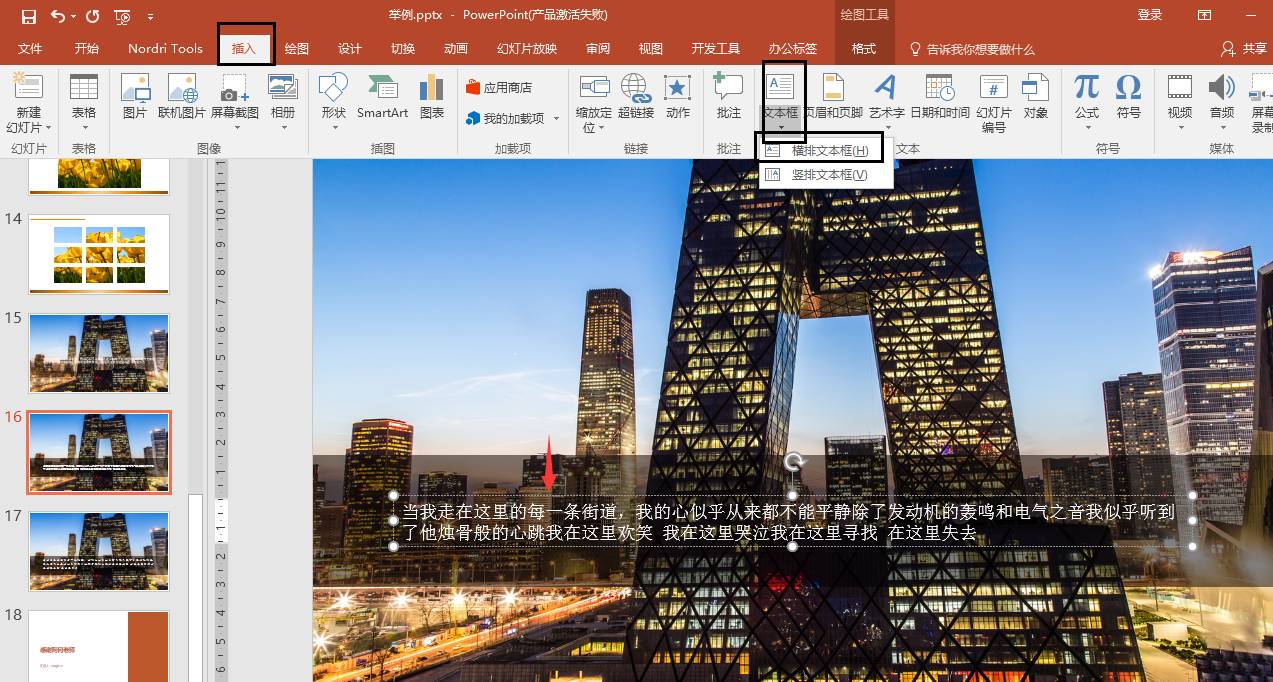Click the 文本框 text box icon

pos(780,87)
